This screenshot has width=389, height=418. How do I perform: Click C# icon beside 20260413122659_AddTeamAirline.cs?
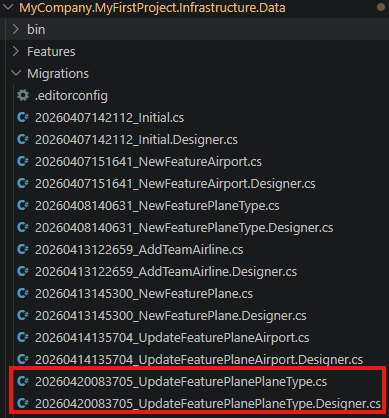pyautogui.click(x=23, y=250)
